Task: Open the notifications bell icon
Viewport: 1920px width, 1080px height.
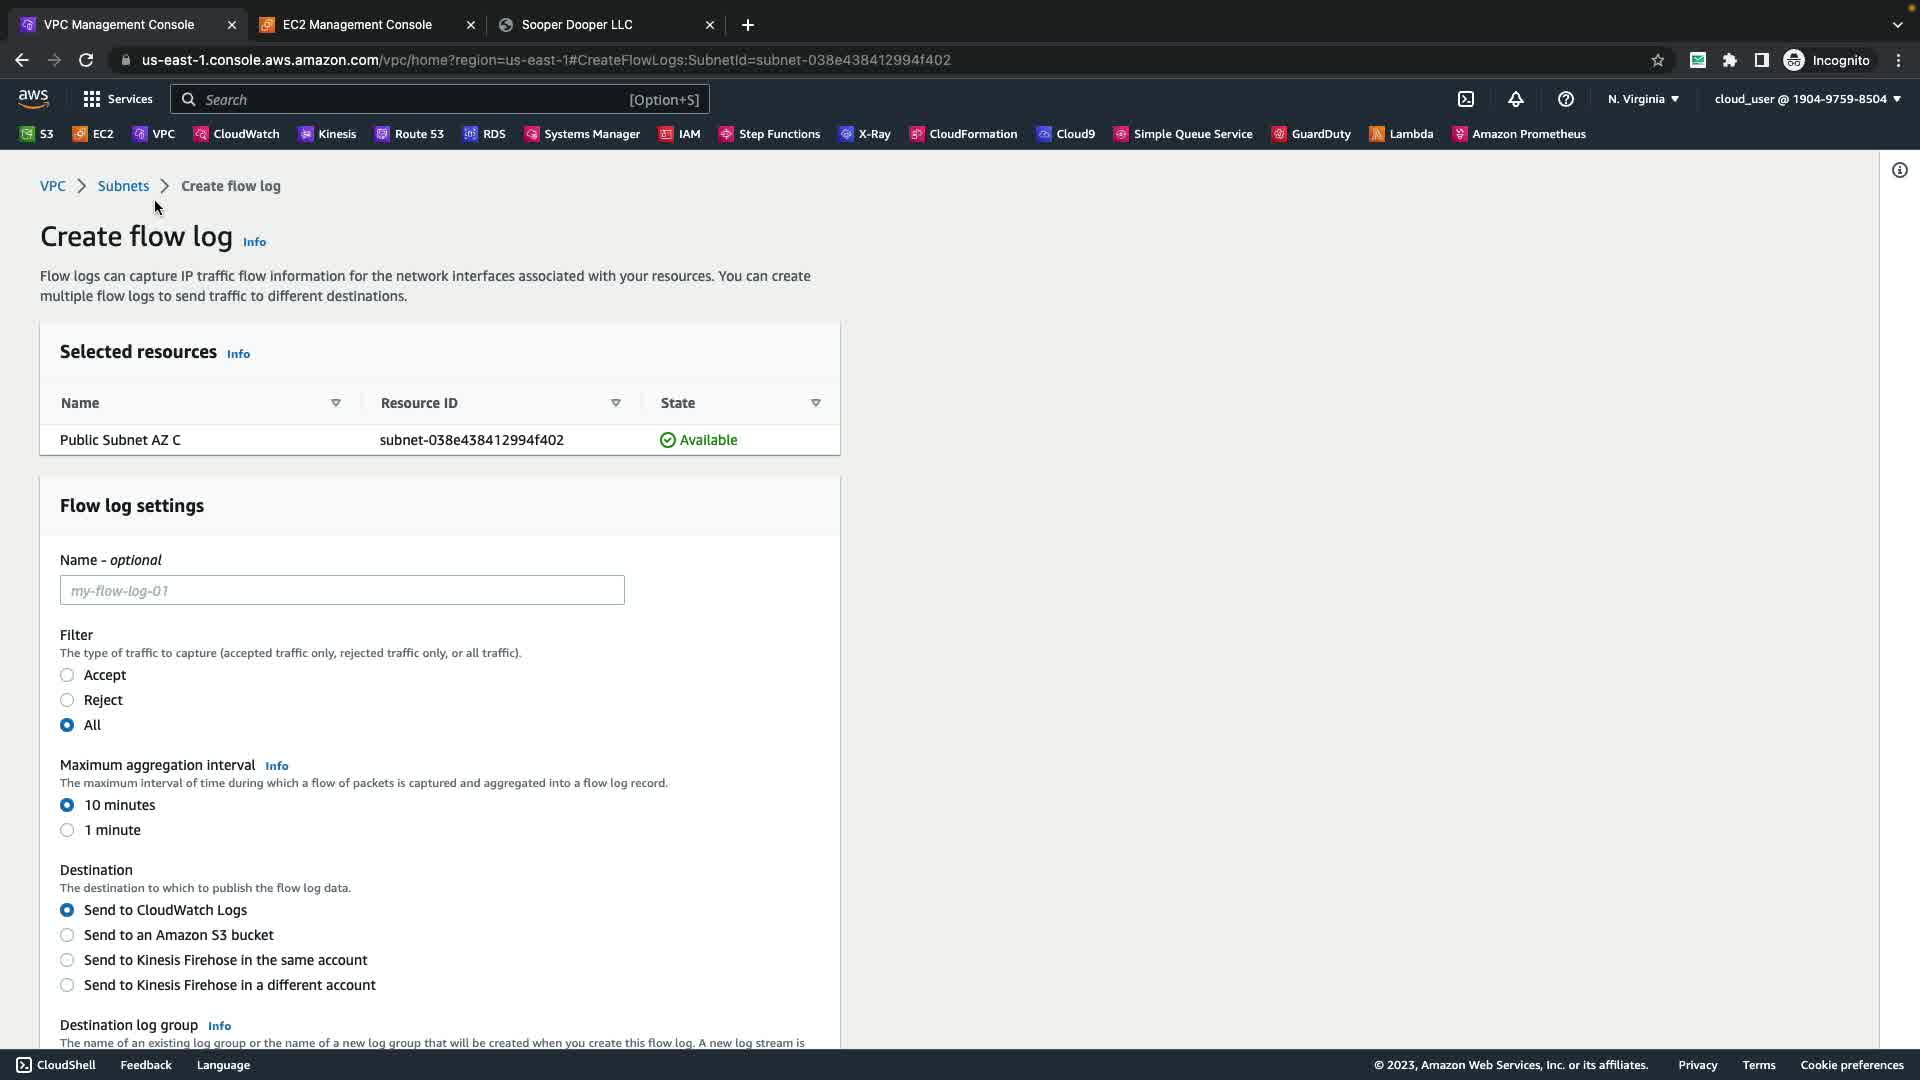Action: [1516, 99]
